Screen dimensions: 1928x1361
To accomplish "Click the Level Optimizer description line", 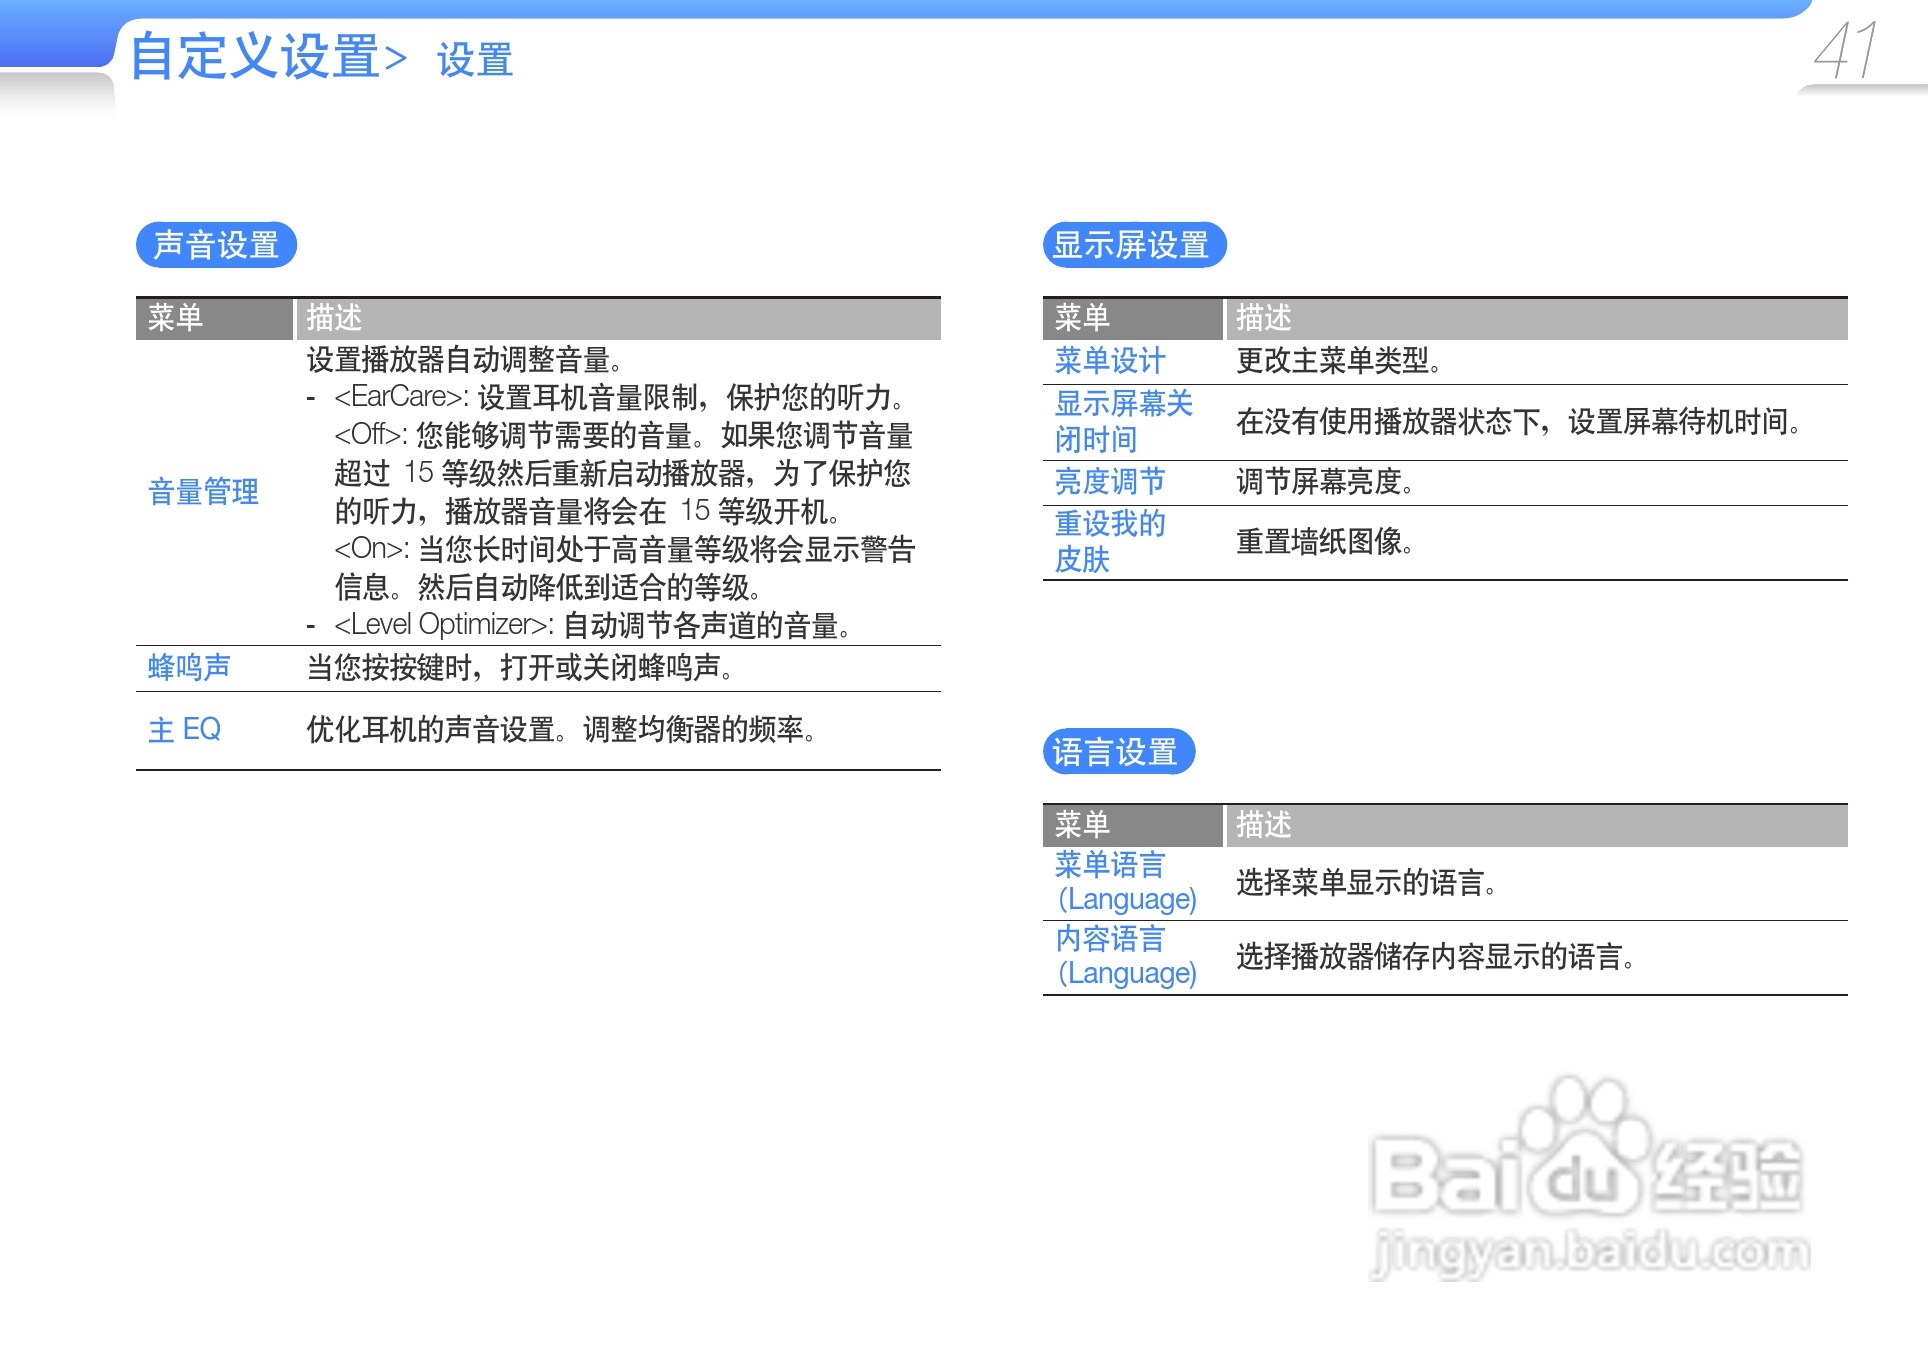I will coord(592,625).
